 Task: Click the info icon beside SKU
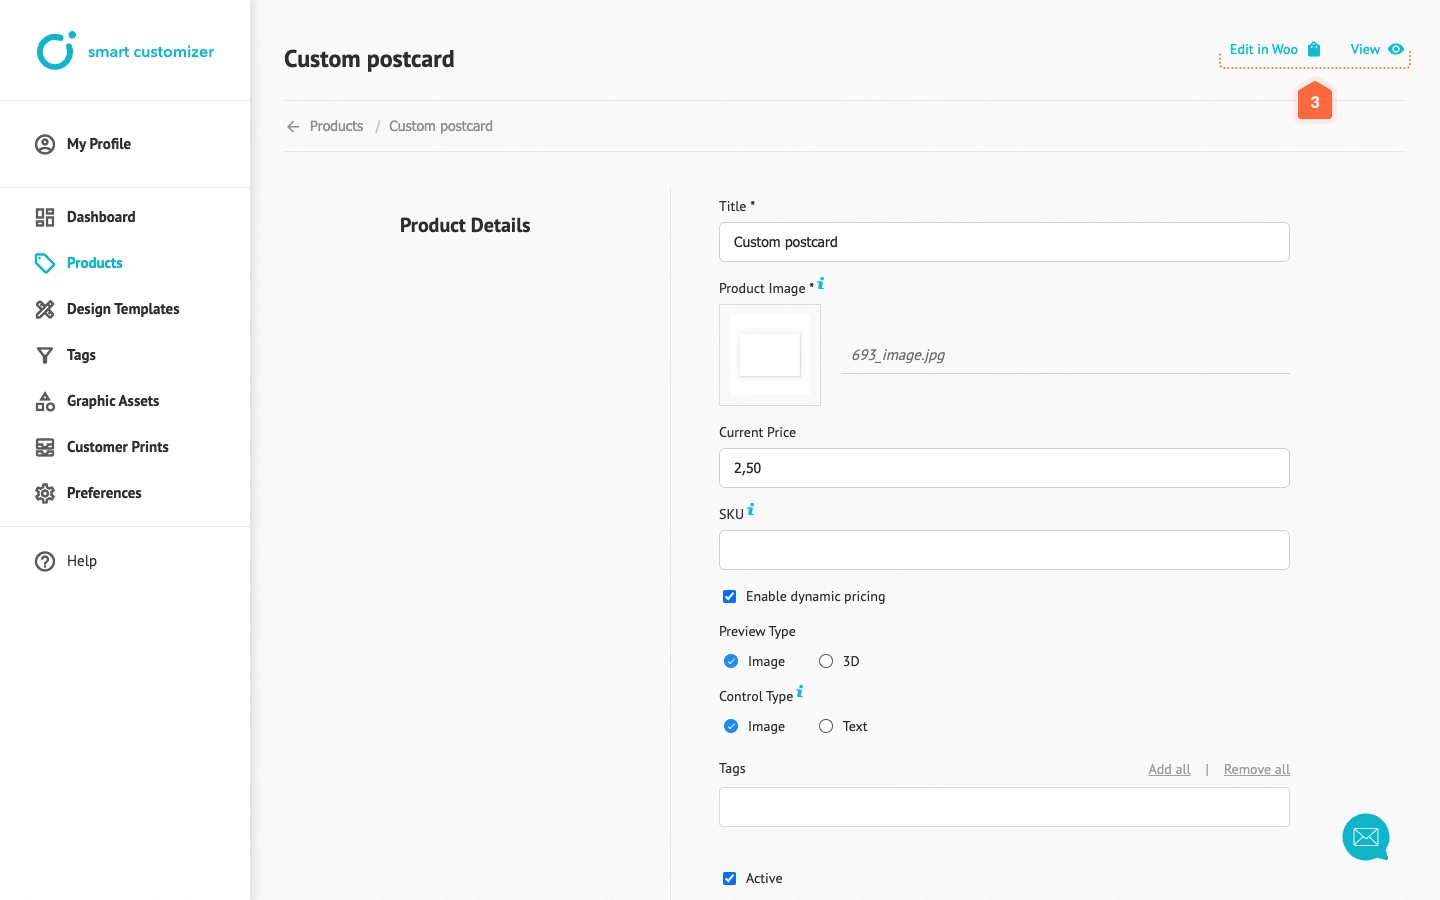751,509
